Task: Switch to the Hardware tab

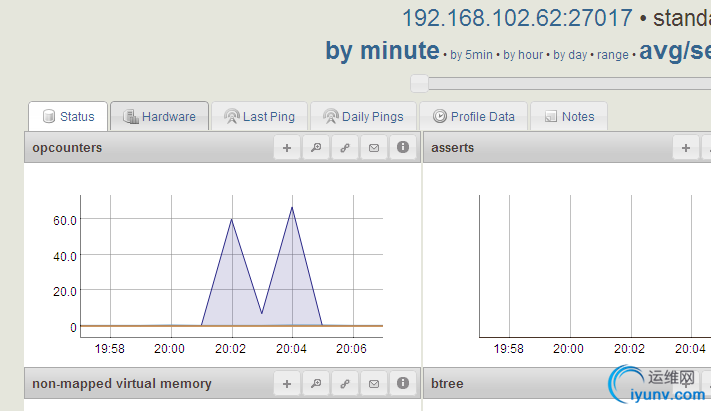Action: (160, 117)
